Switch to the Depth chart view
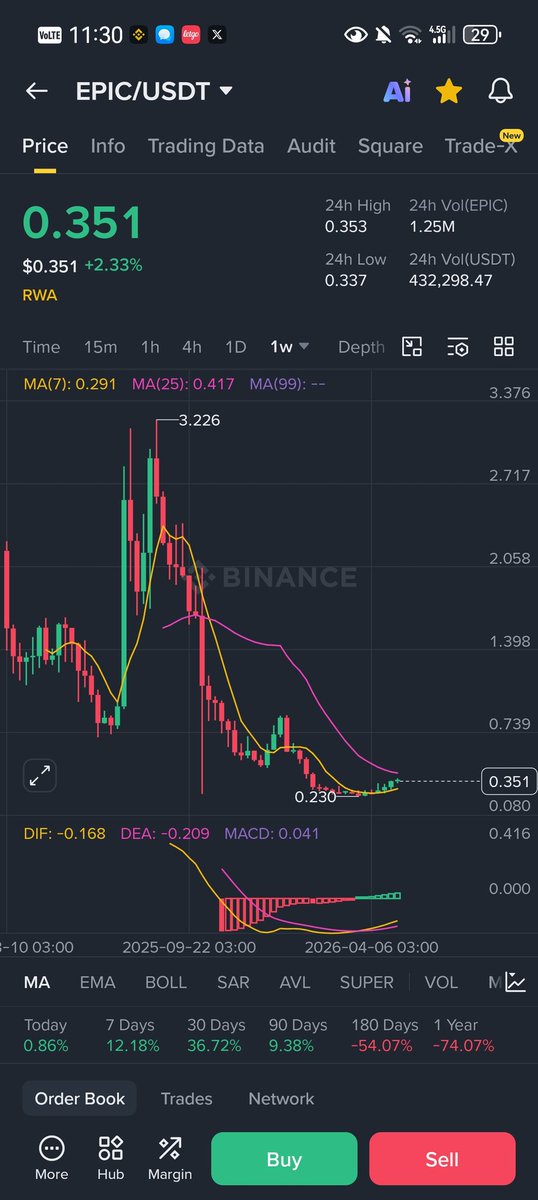The image size is (538, 1200). click(x=361, y=347)
